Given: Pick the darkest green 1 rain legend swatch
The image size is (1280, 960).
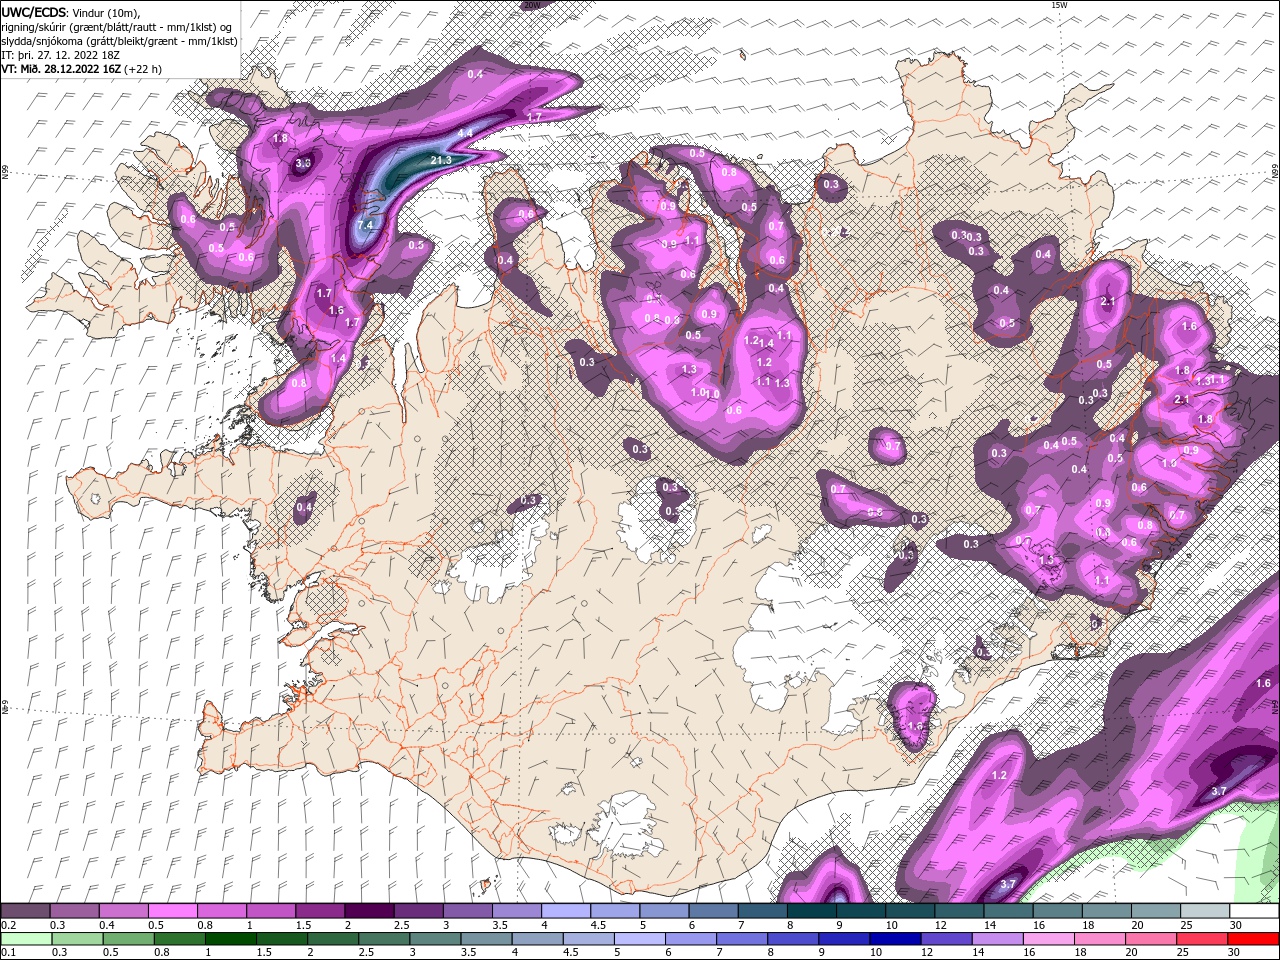Looking at the screenshot, I should [231, 939].
